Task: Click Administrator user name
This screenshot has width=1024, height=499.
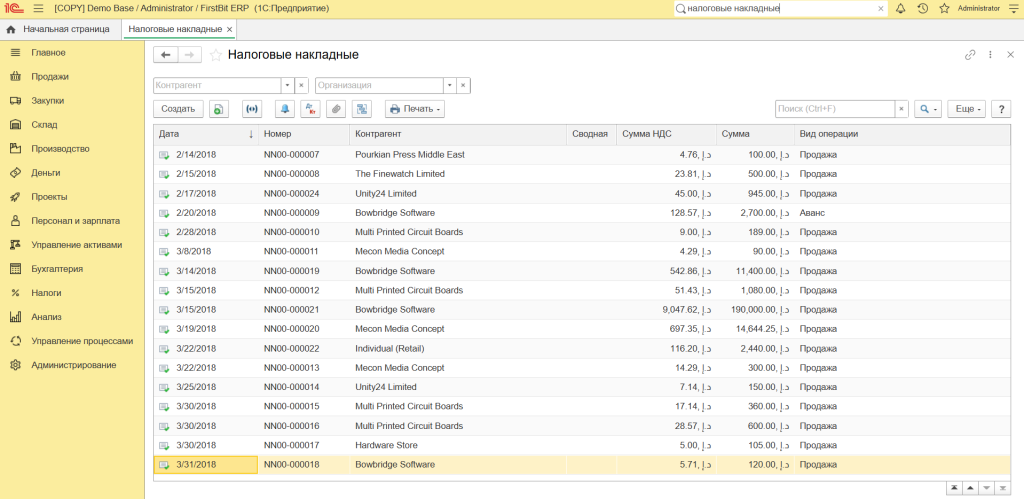Action: (978, 8)
